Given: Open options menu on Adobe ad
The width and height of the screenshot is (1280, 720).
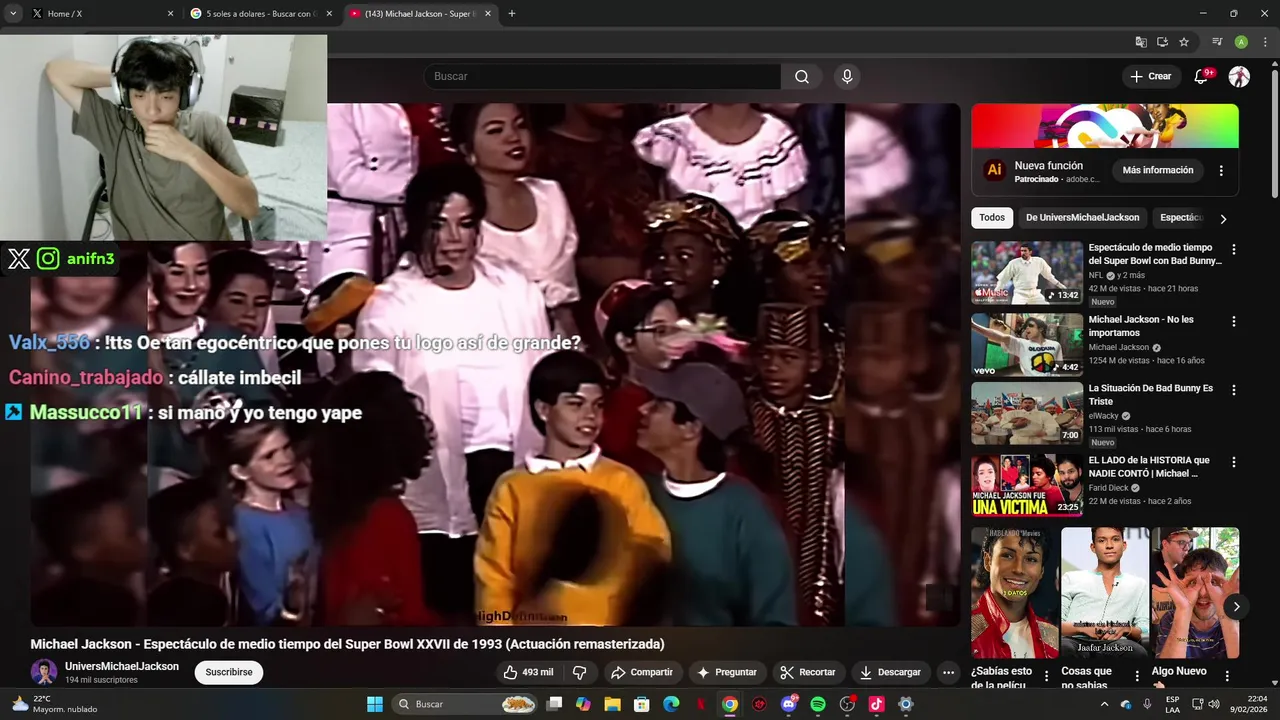Looking at the screenshot, I should point(1221,171).
